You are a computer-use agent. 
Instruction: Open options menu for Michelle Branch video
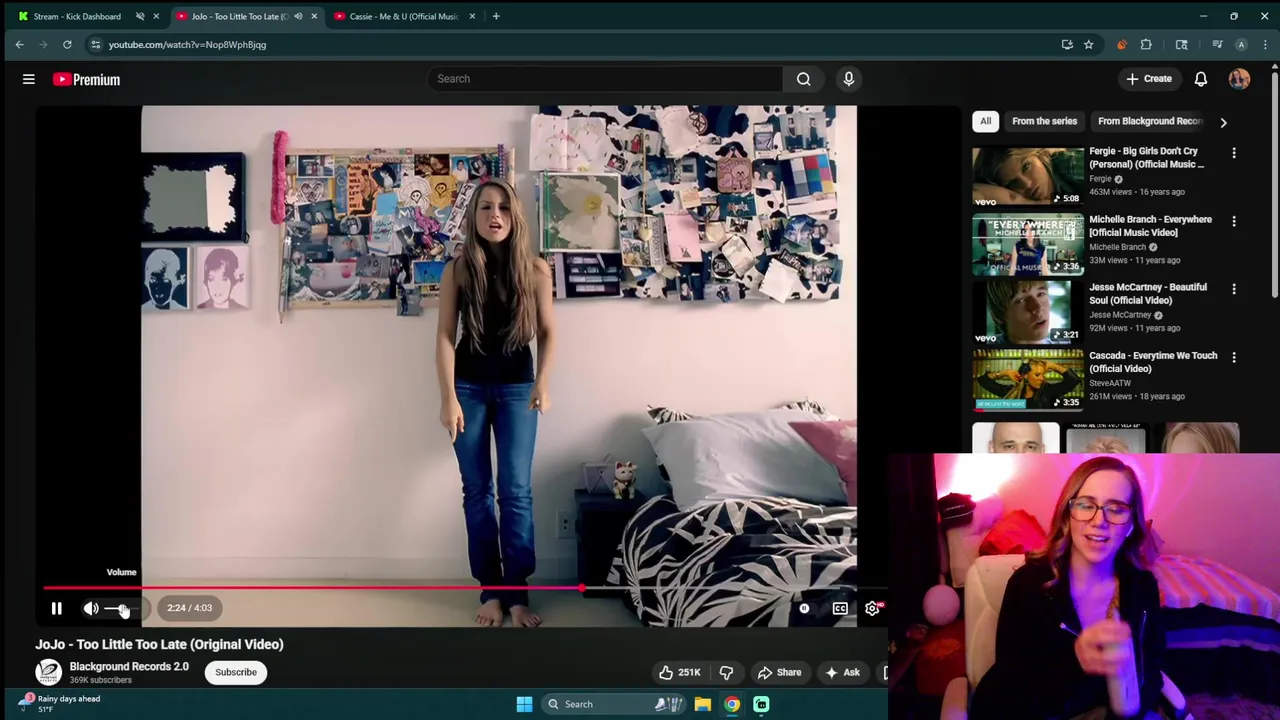point(1234,221)
